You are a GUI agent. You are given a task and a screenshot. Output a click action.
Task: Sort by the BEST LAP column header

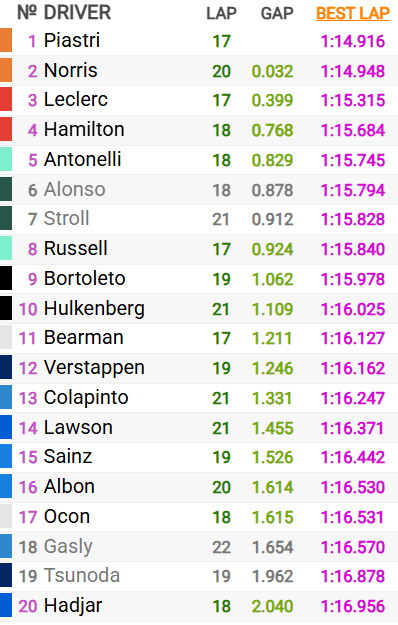pyautogui.click(x=353, y=13)
